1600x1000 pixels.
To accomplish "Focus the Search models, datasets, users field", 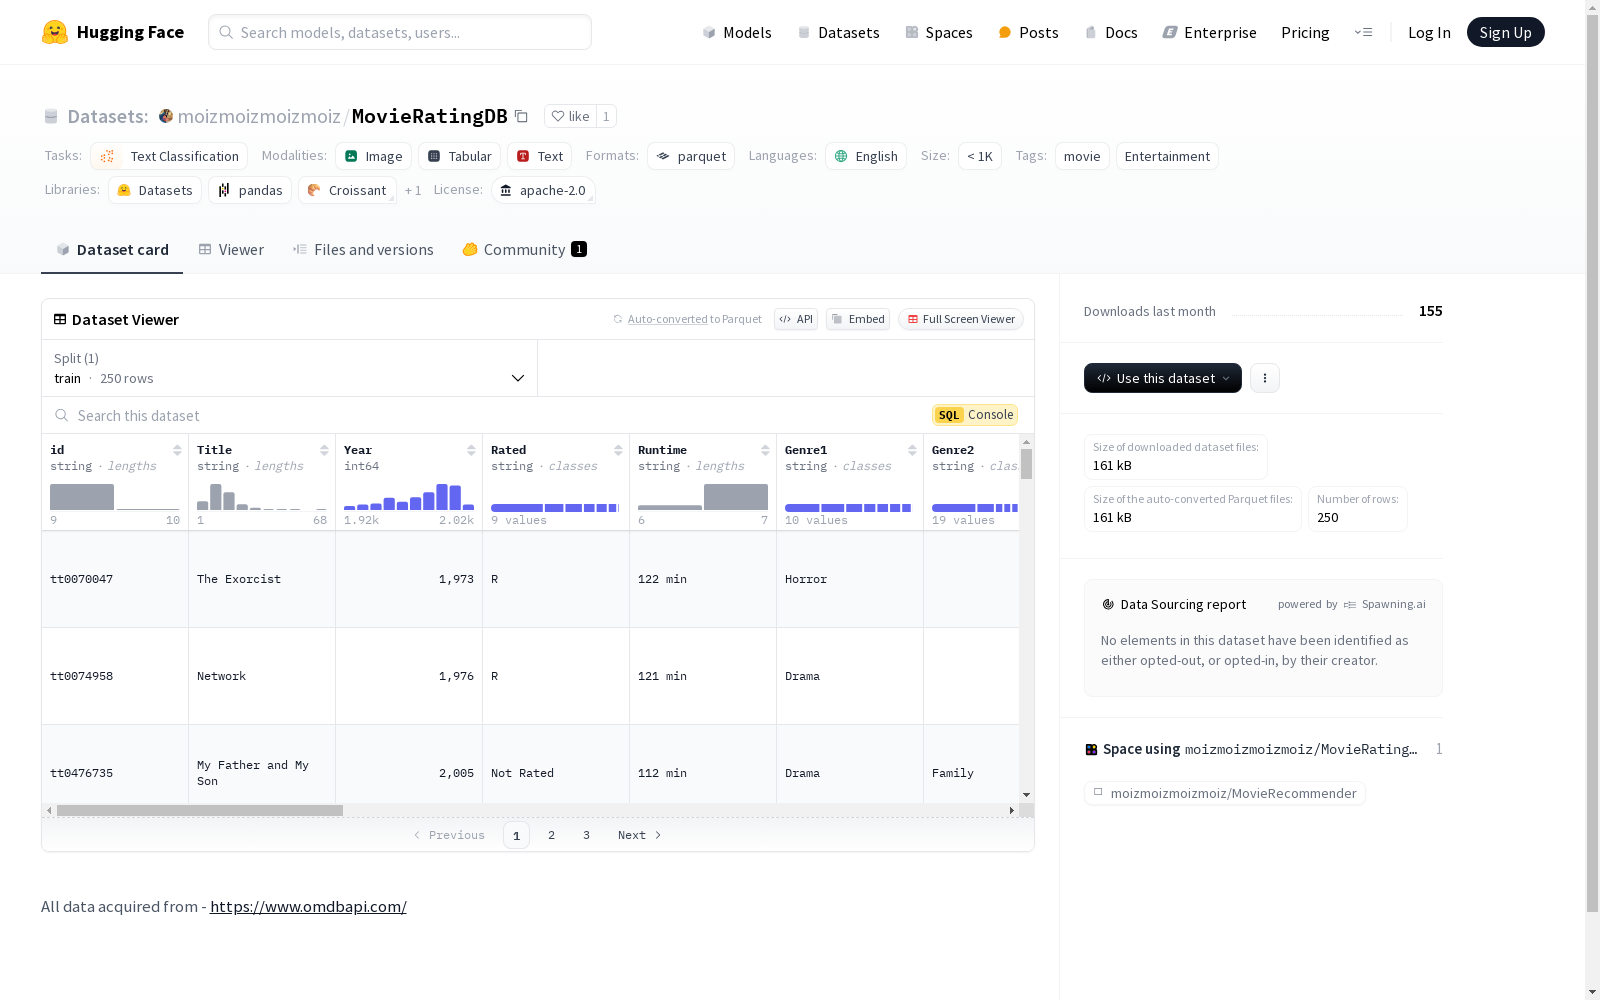I will pos(400,32).
